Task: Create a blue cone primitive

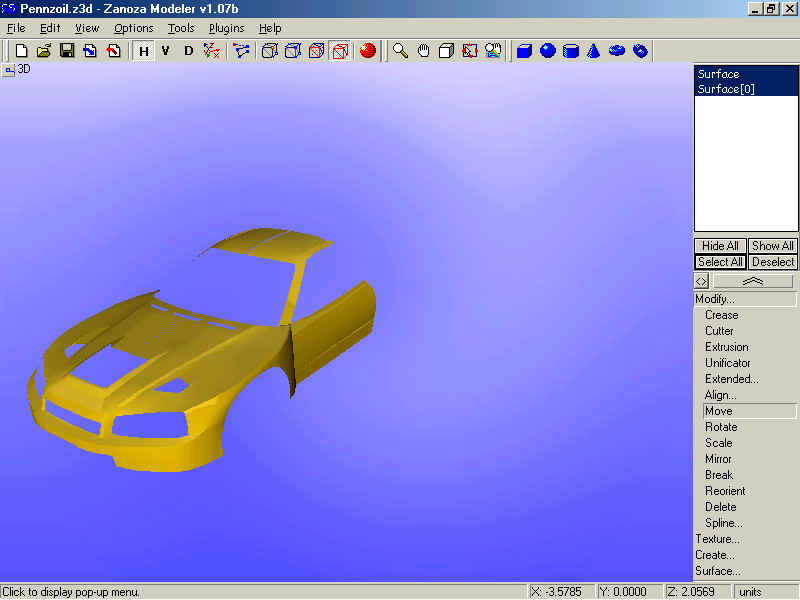Action: point(594,51)
